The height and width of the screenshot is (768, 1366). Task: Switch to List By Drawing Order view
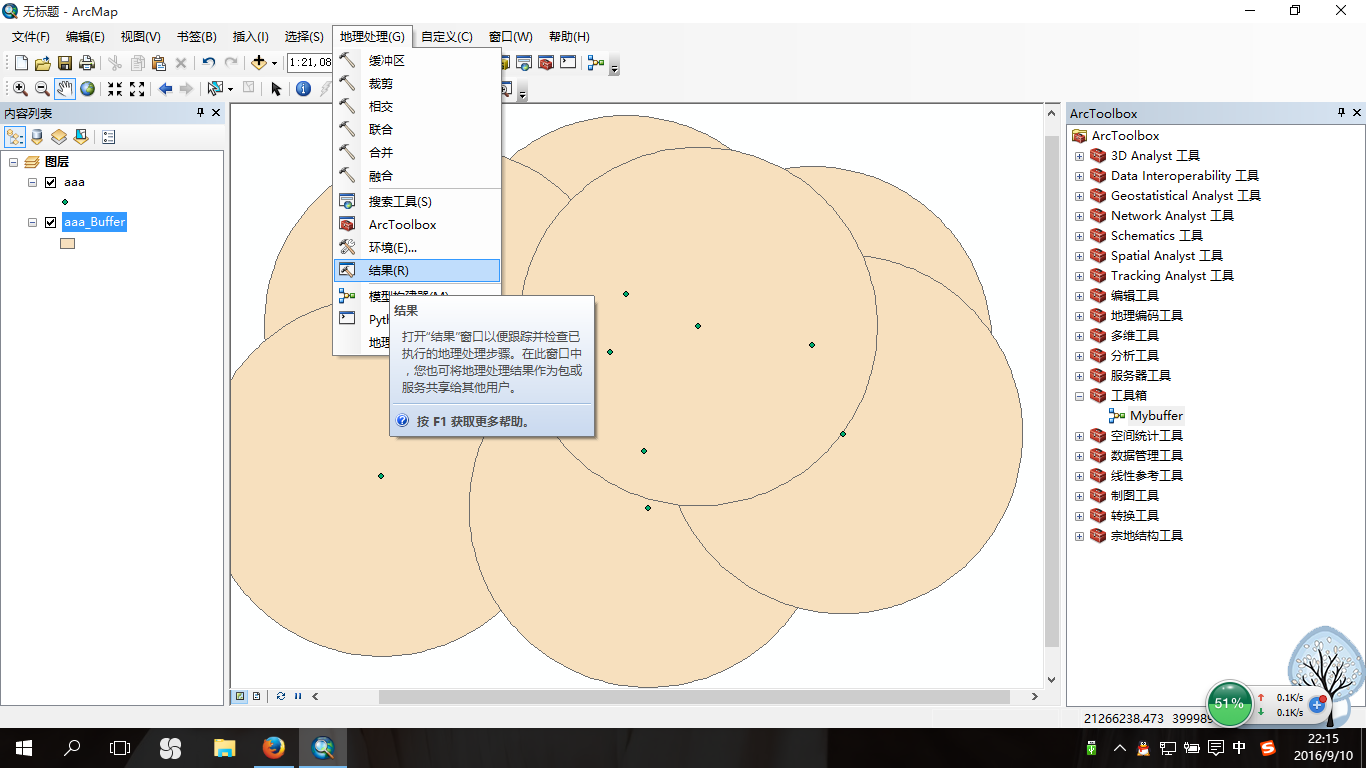point(15,137)
